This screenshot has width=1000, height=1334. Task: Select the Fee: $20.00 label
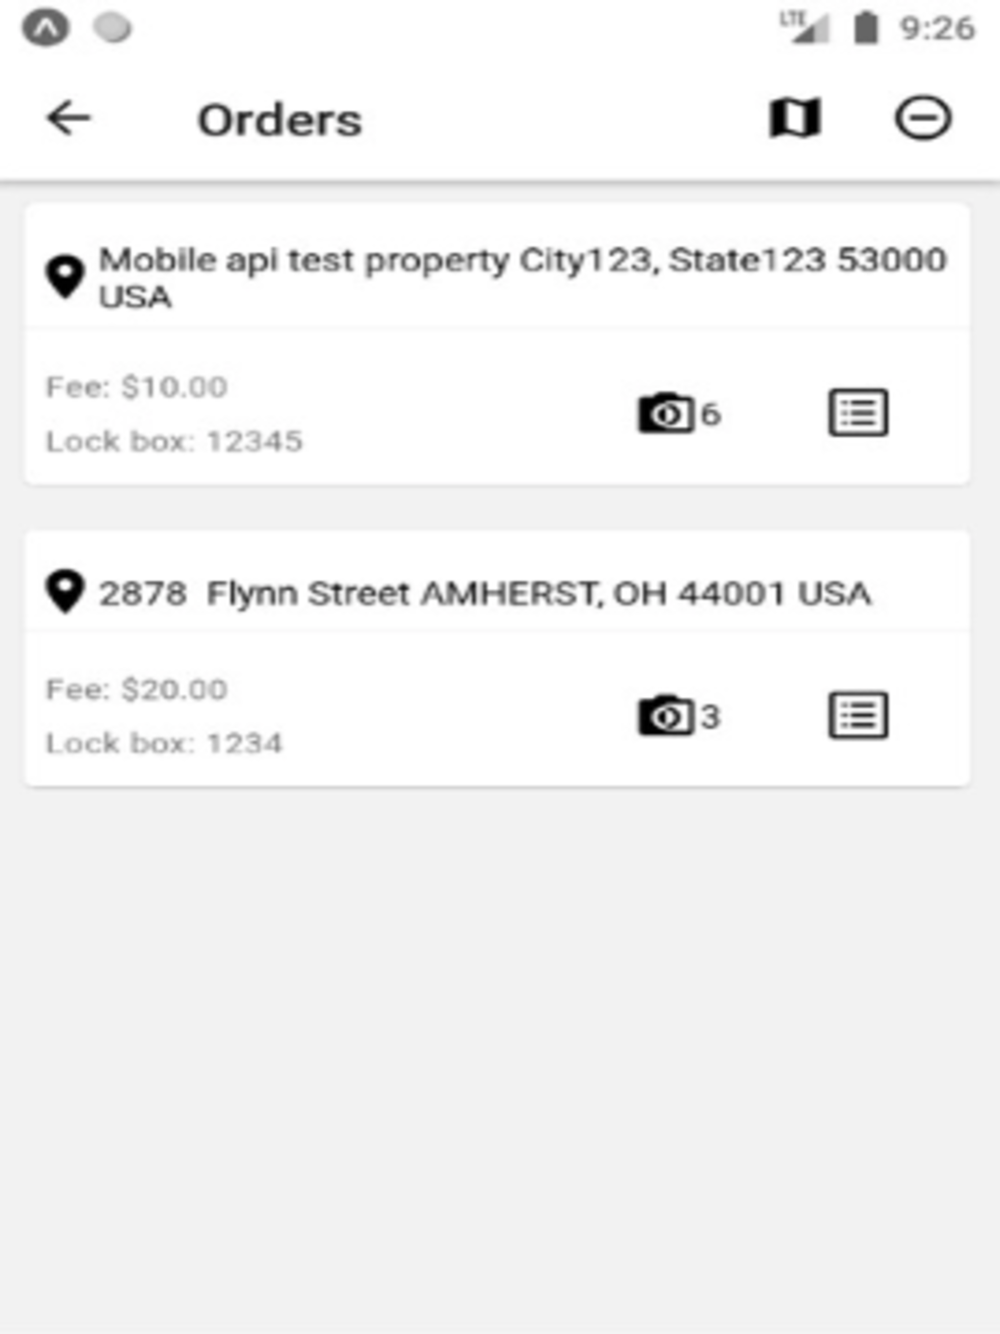[136, 689]
